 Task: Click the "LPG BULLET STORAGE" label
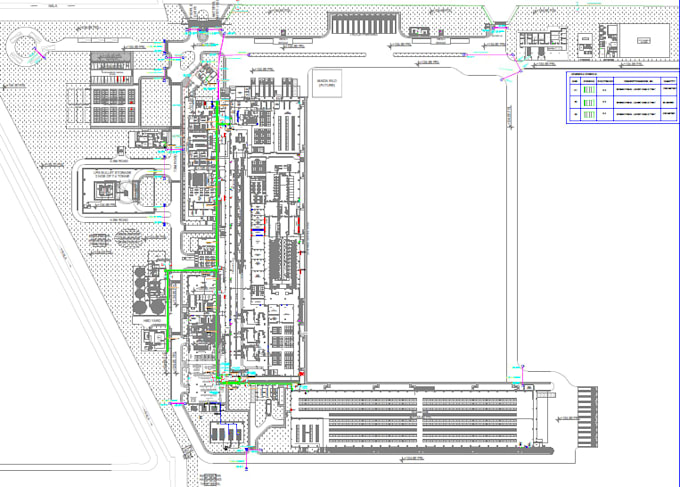112,173
